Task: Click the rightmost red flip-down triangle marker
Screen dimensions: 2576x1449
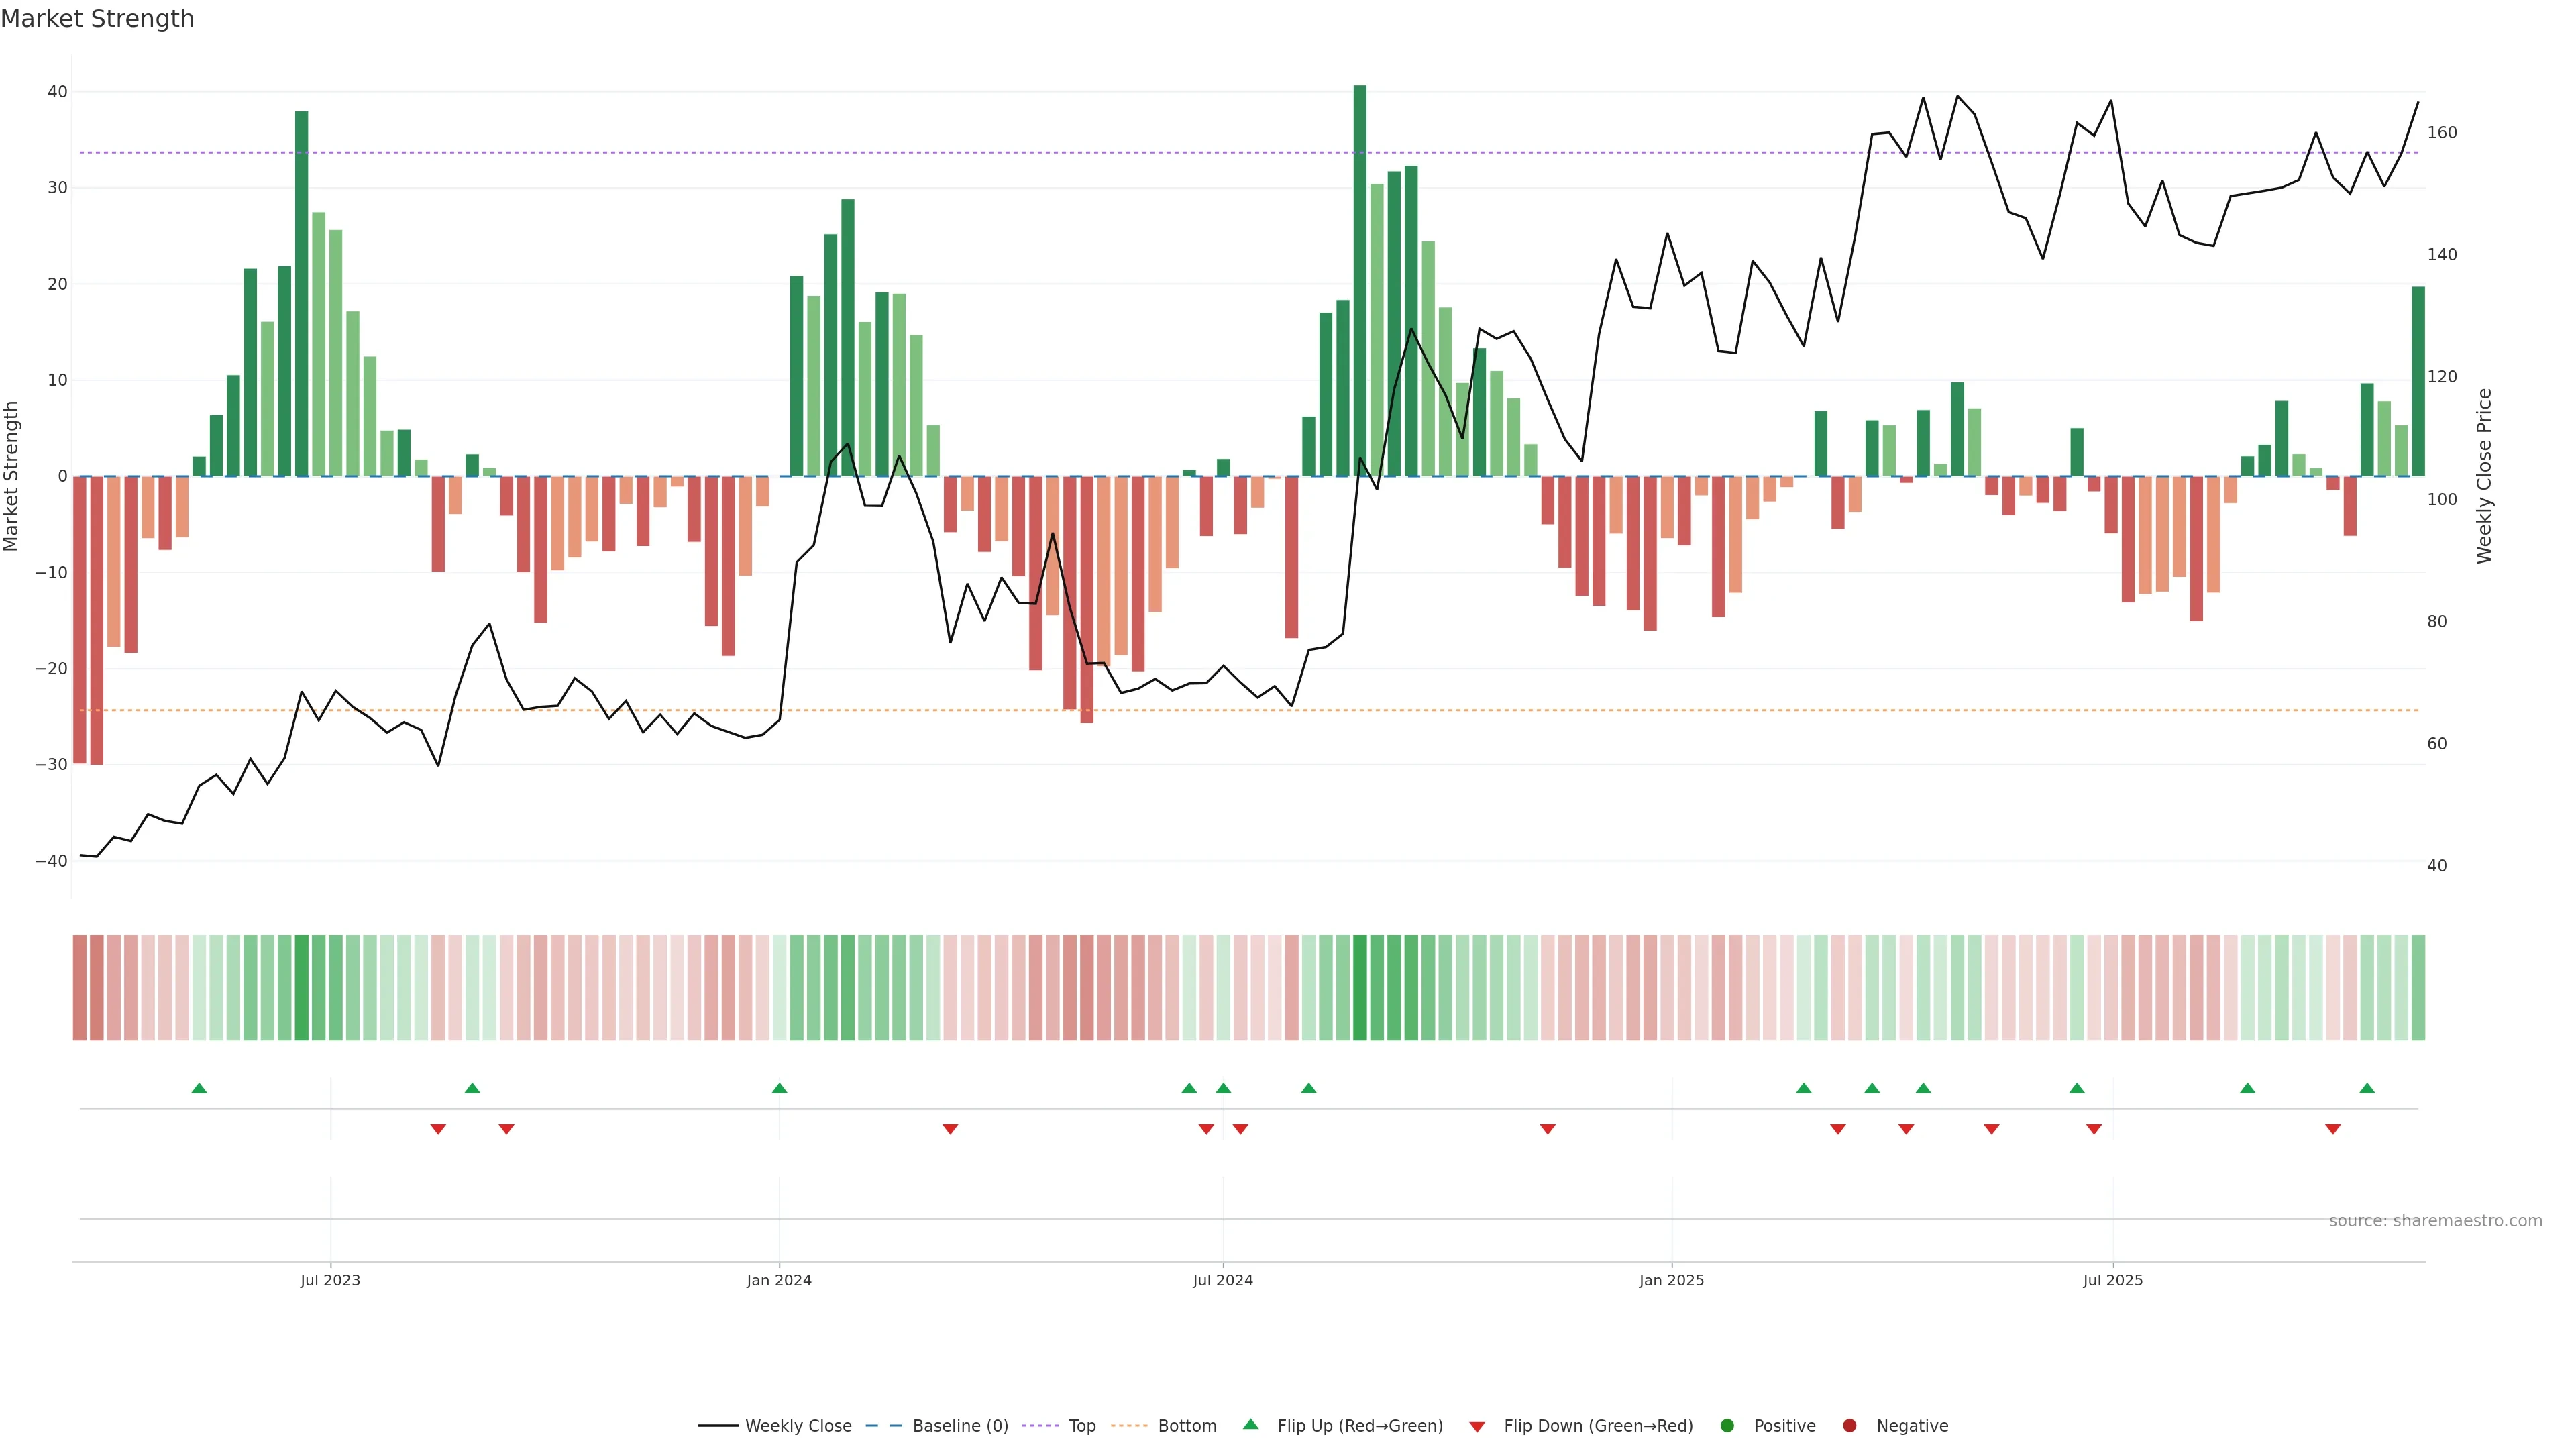Action: 2333,1129
